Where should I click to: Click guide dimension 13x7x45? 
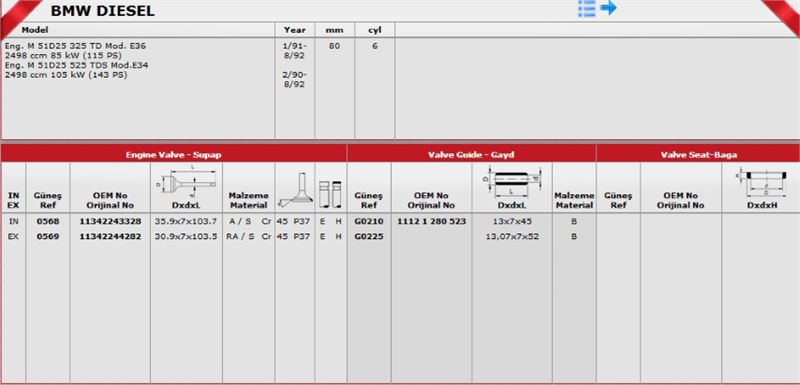512,221
